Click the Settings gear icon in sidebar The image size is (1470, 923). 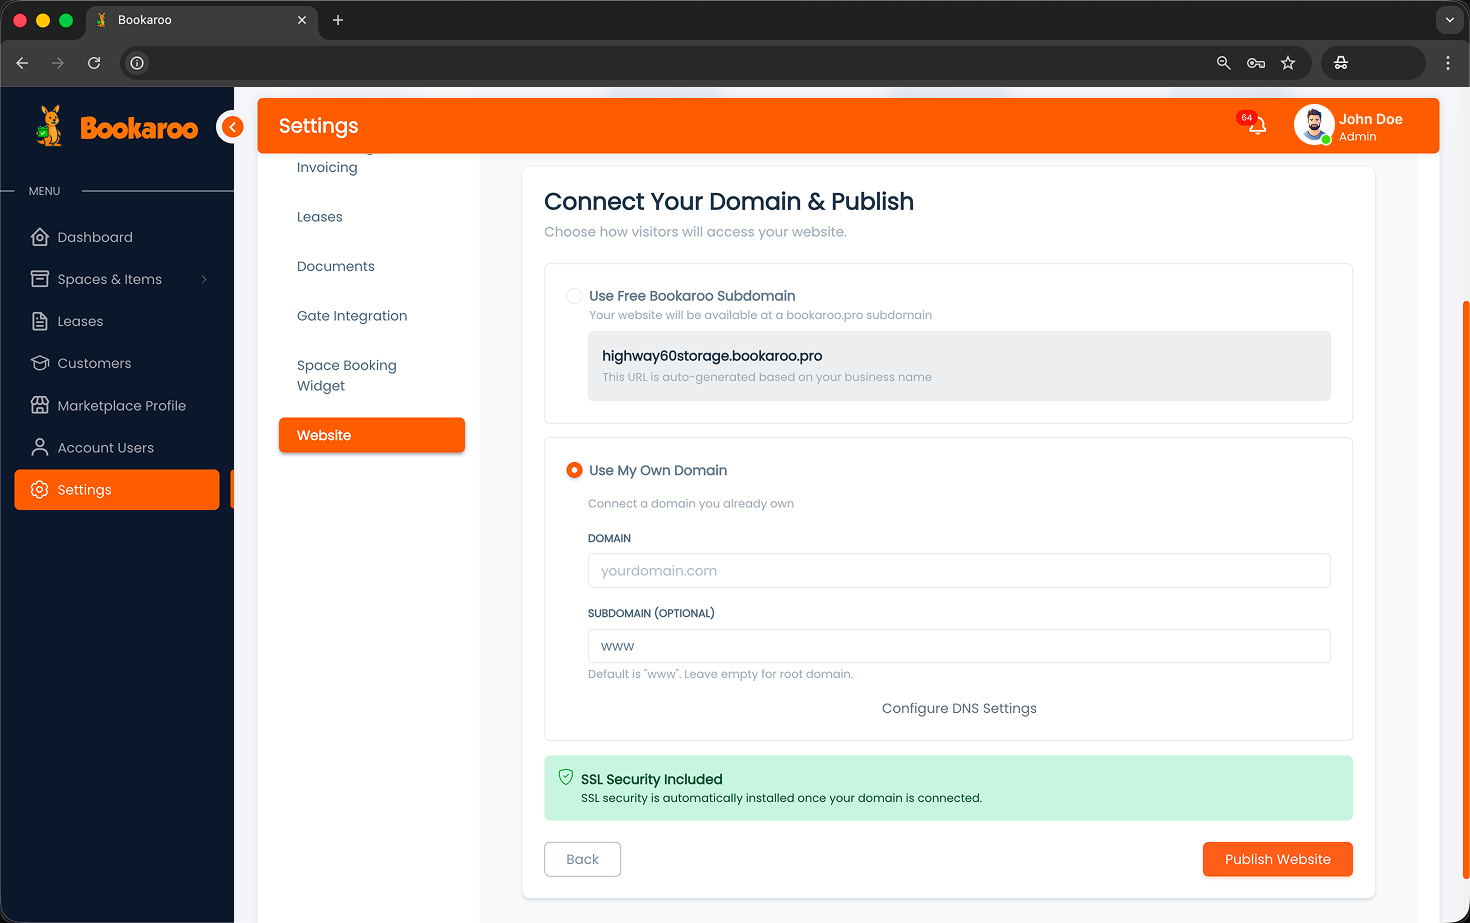point(40,490)
